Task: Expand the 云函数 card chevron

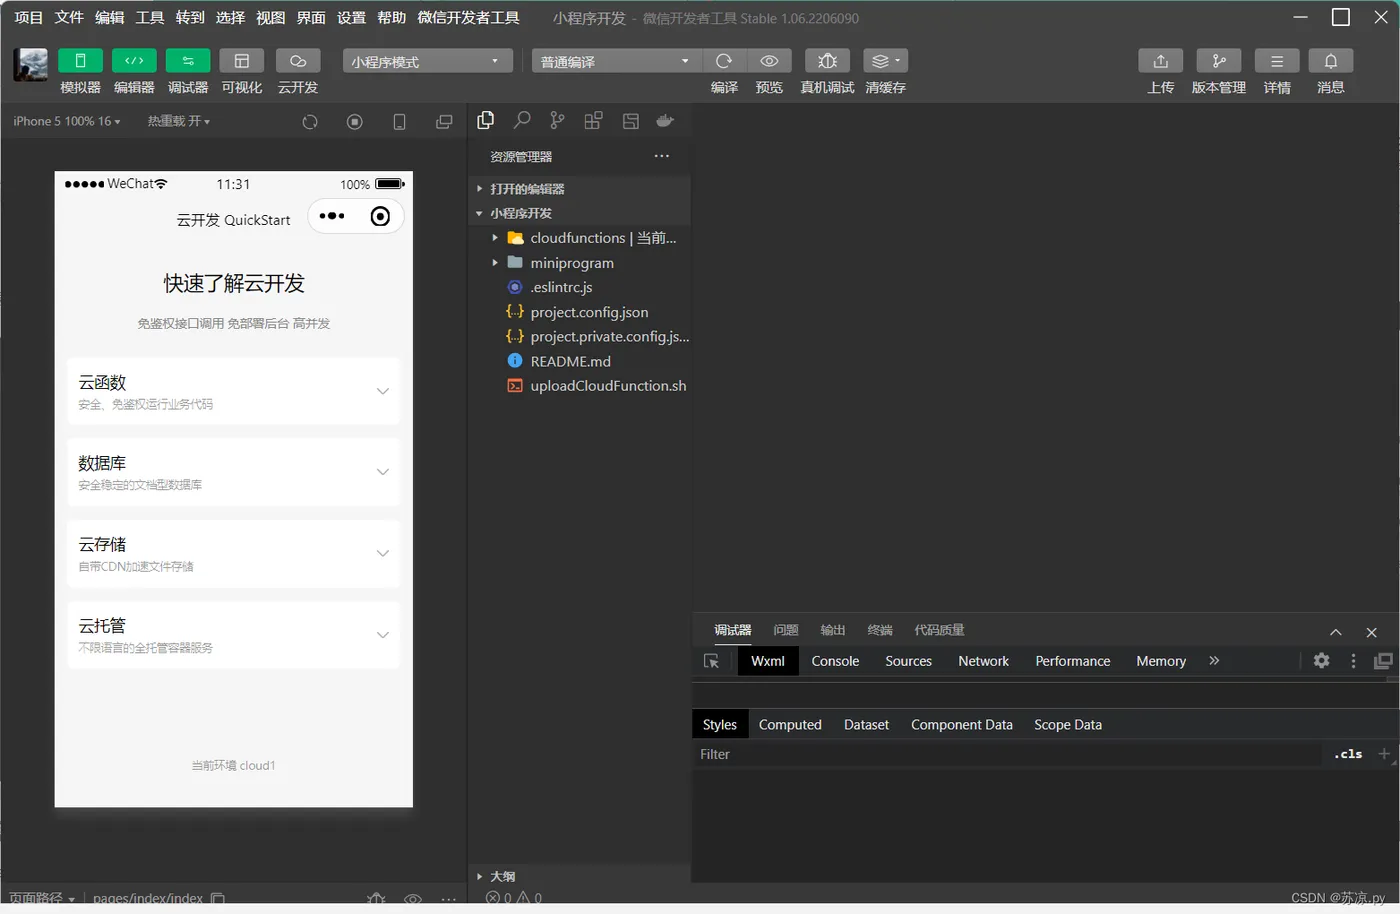Action: tap(383, 391)
